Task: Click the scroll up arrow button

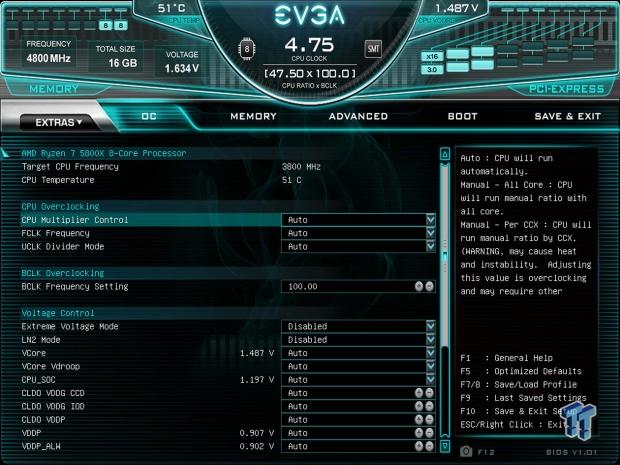Action: 445,154
